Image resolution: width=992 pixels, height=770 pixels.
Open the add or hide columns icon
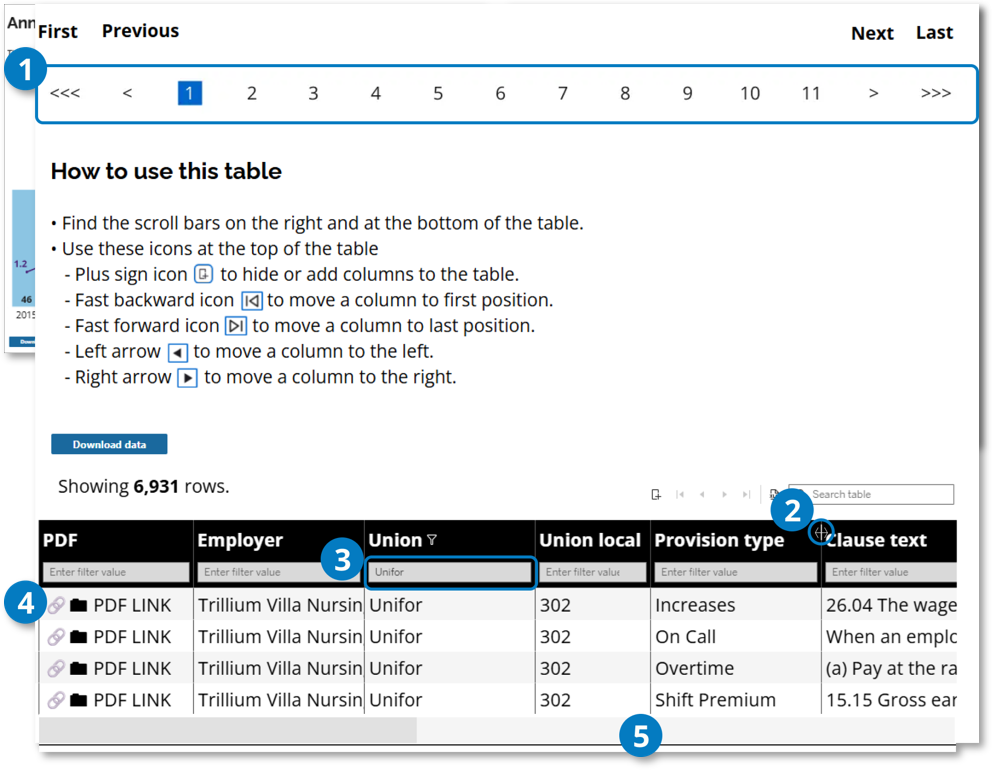click(656, 495)
